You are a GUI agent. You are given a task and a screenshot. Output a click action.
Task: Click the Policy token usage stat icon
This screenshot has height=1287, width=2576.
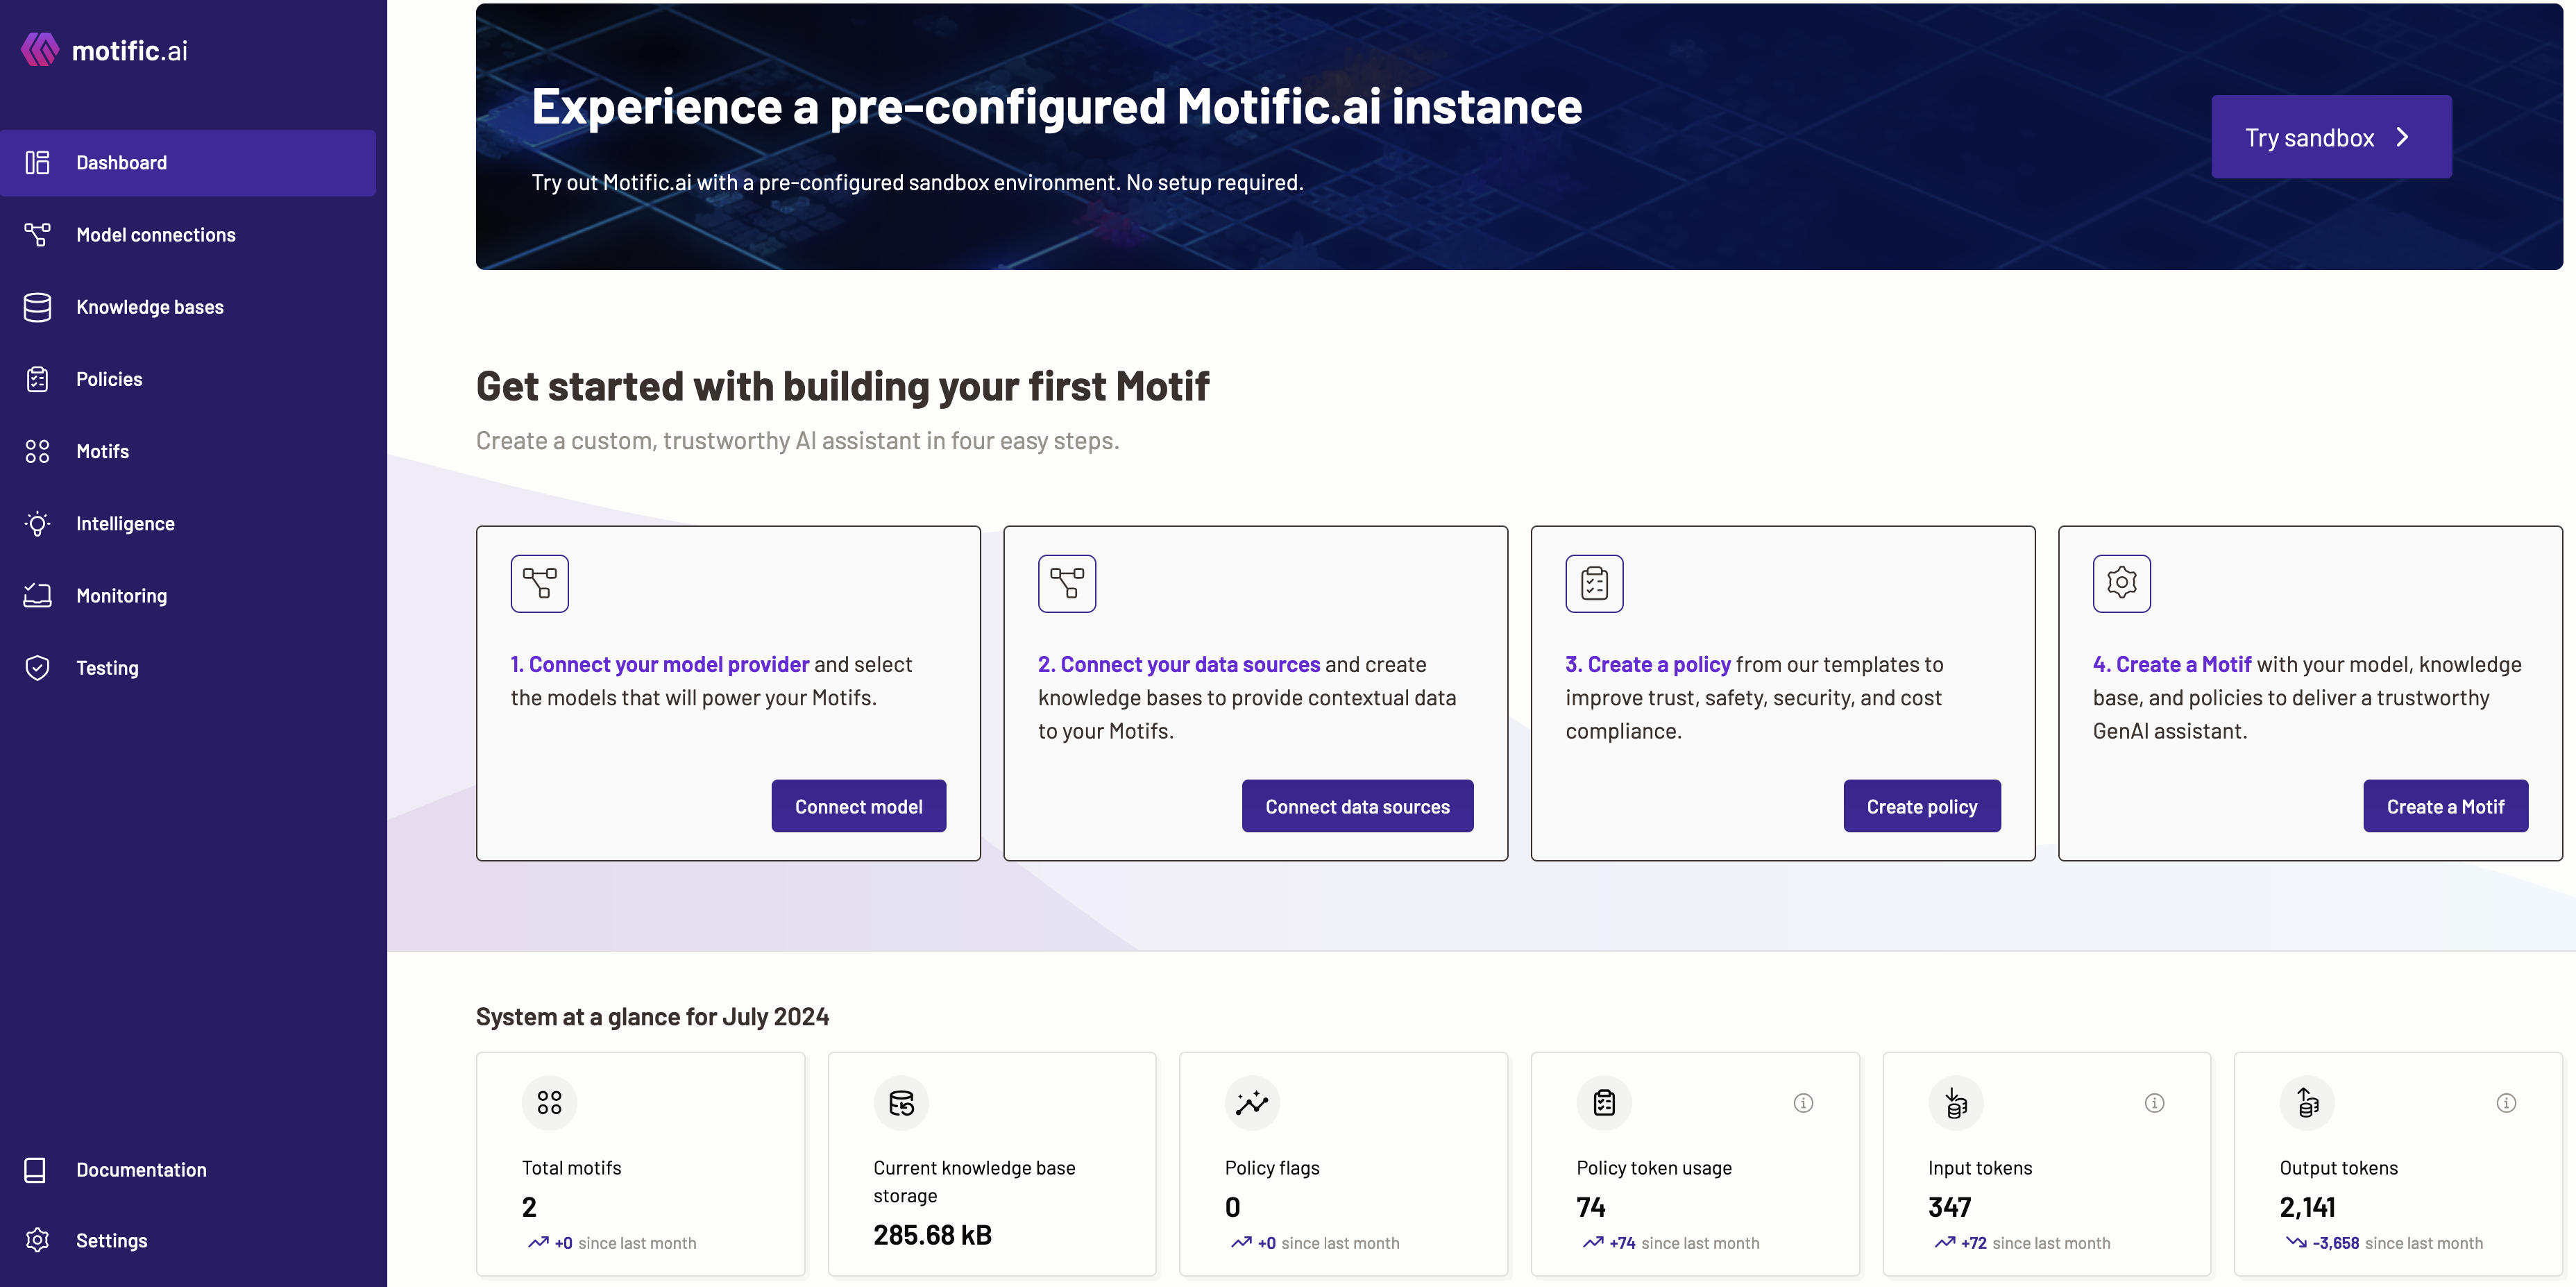click(1604, 1103)
